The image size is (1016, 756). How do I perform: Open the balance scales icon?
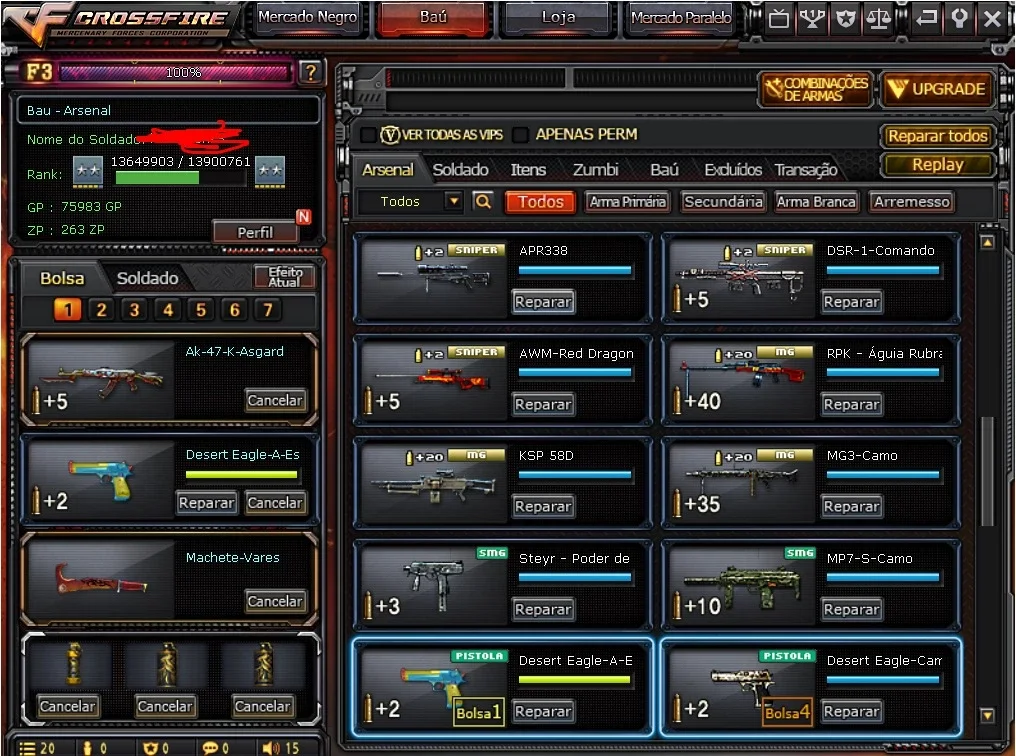879,19
